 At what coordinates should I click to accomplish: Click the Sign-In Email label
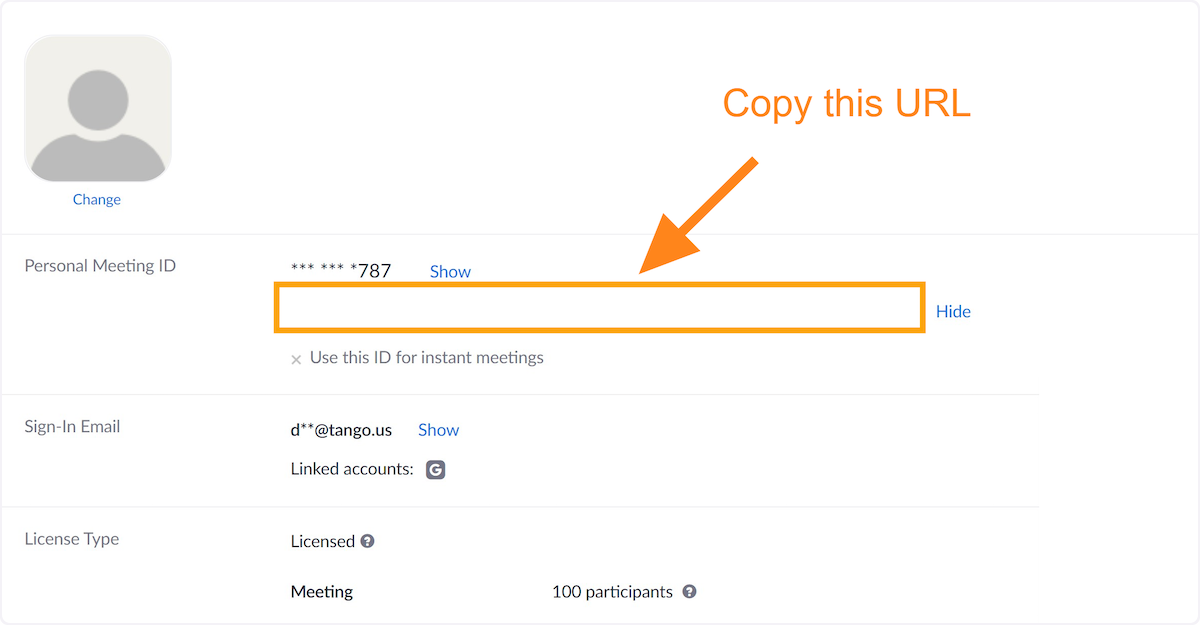click(72, 426)
